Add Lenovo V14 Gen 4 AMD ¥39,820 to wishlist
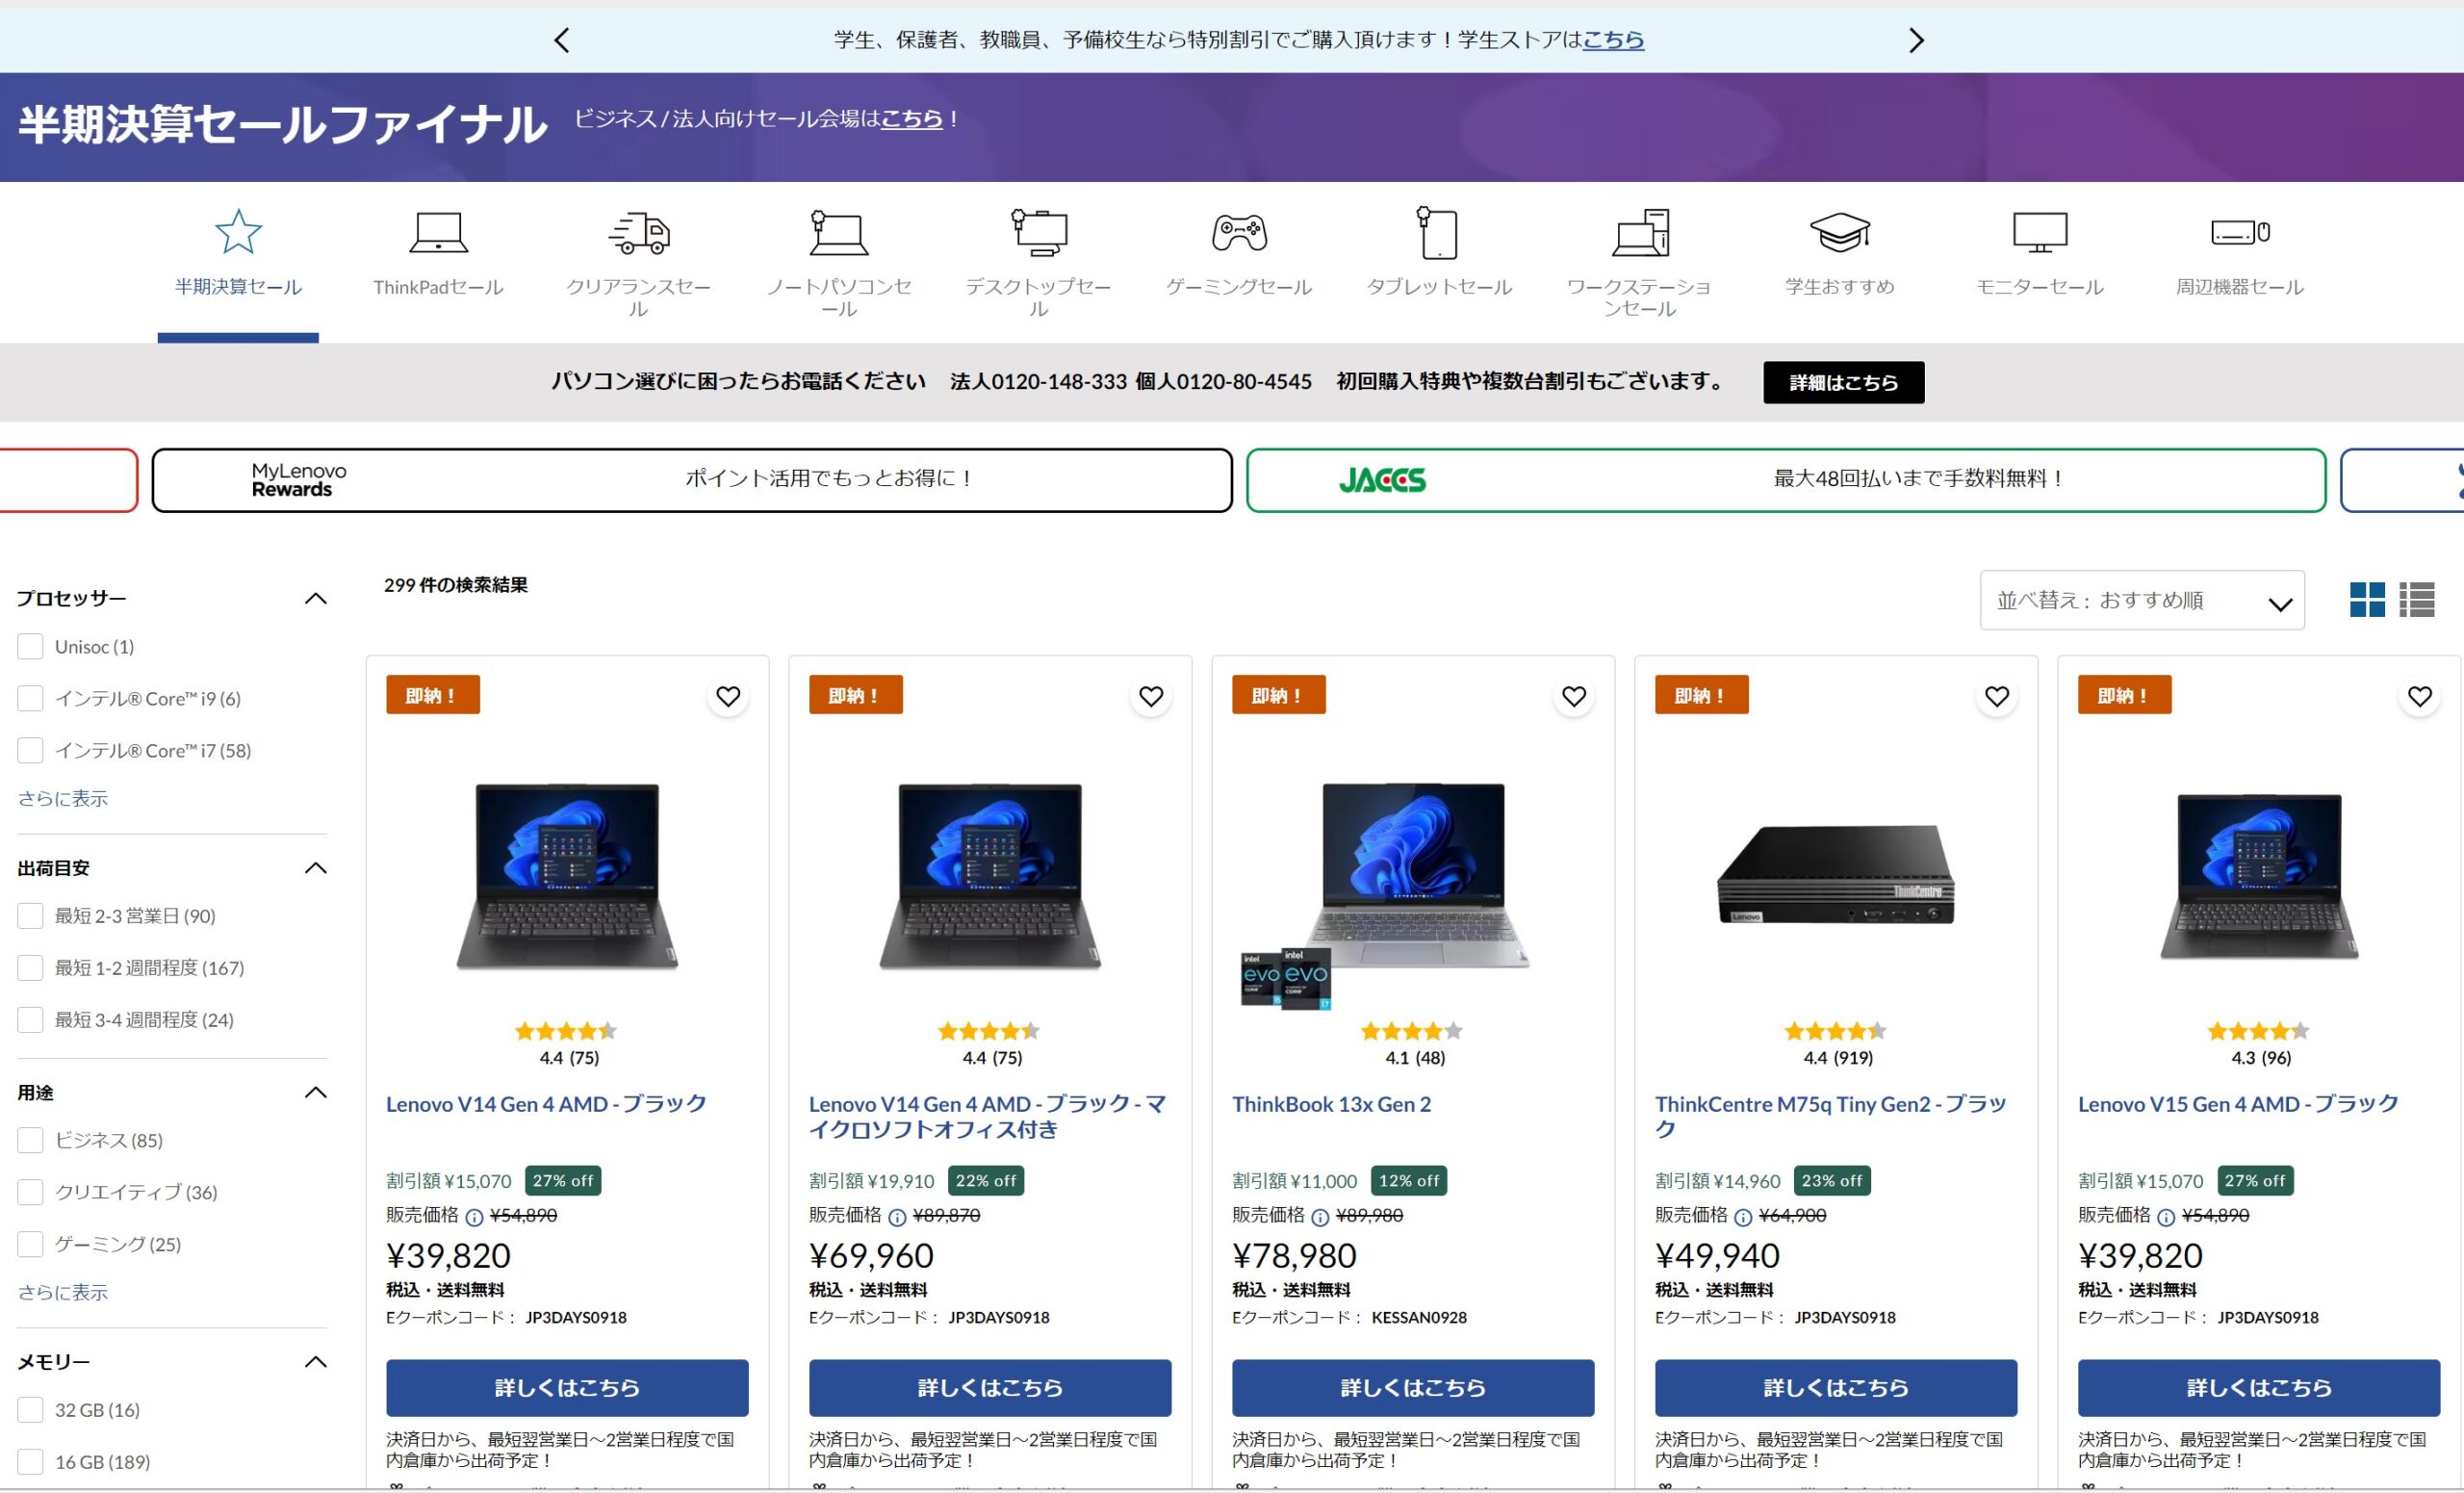Image resolution: width=2464 pixels, height=1493 pixels. [x=728, y=696]
